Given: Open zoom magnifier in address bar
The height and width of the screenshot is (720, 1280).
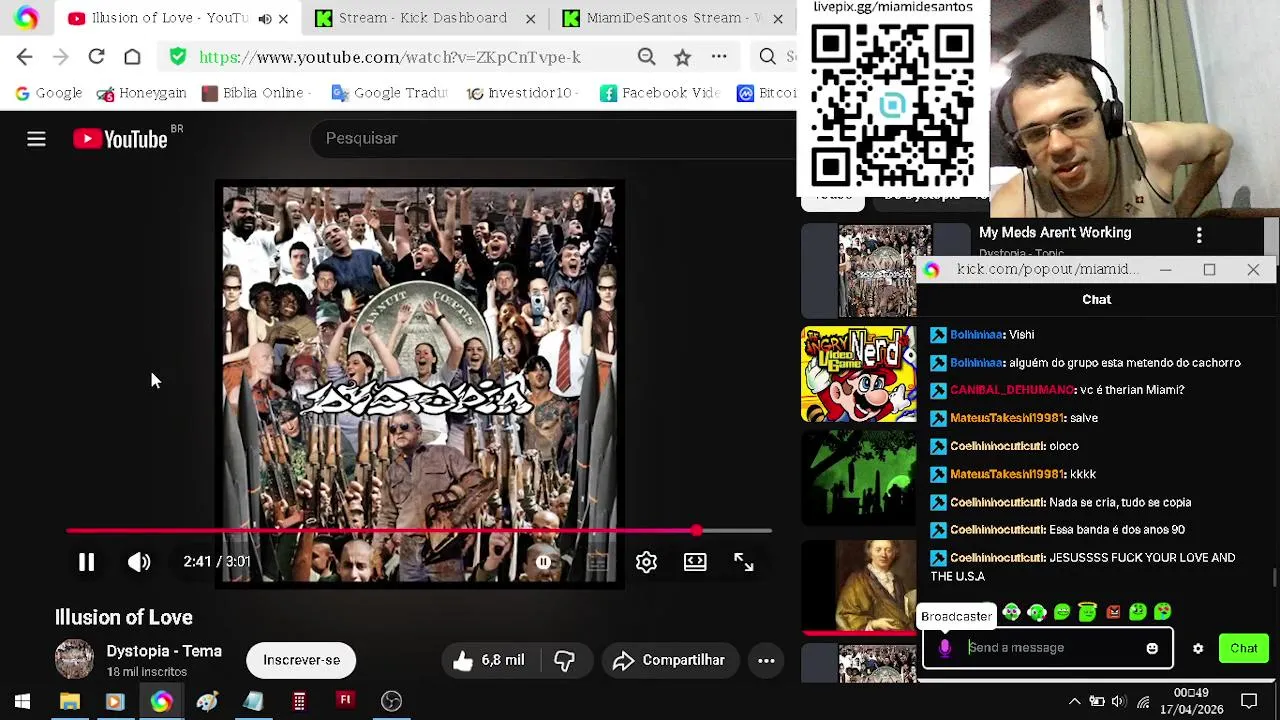Looking at the screenshot, I should [x=647, y=57].
